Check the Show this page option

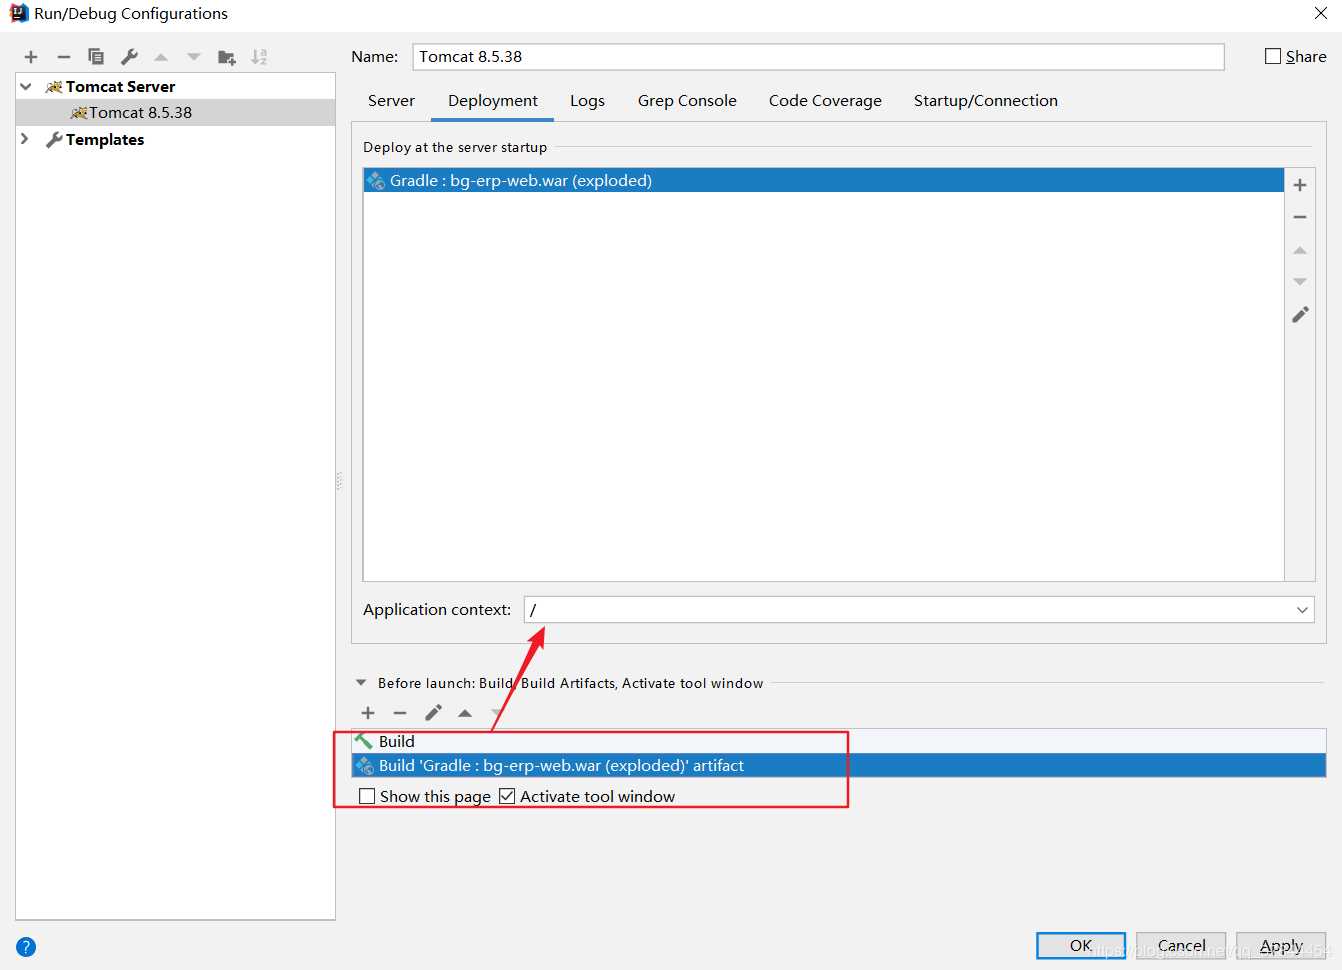[367, 796]
